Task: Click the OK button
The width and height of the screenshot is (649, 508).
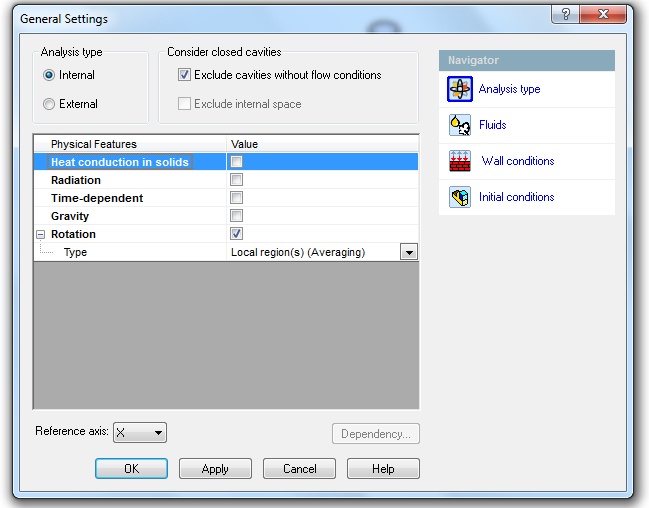Action: 131,469
